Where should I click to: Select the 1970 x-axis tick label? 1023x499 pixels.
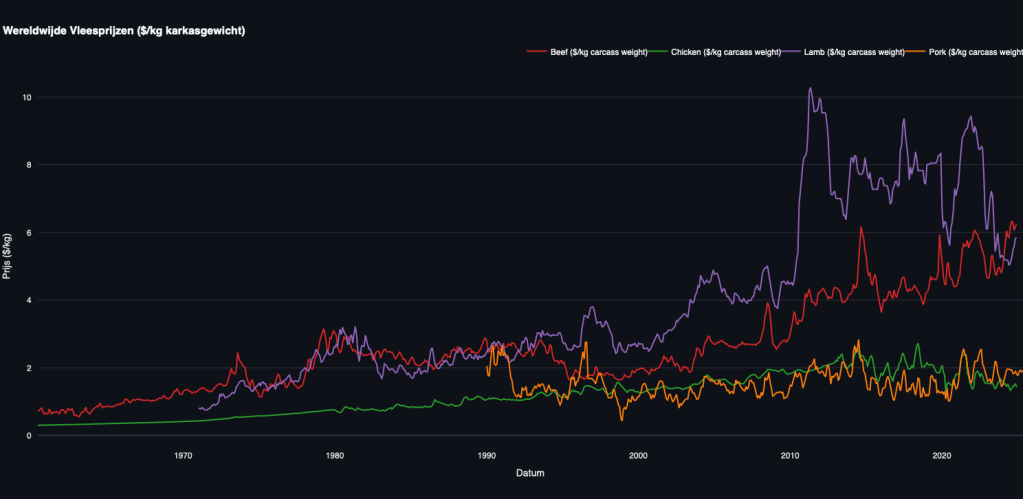tap(183, 454)
